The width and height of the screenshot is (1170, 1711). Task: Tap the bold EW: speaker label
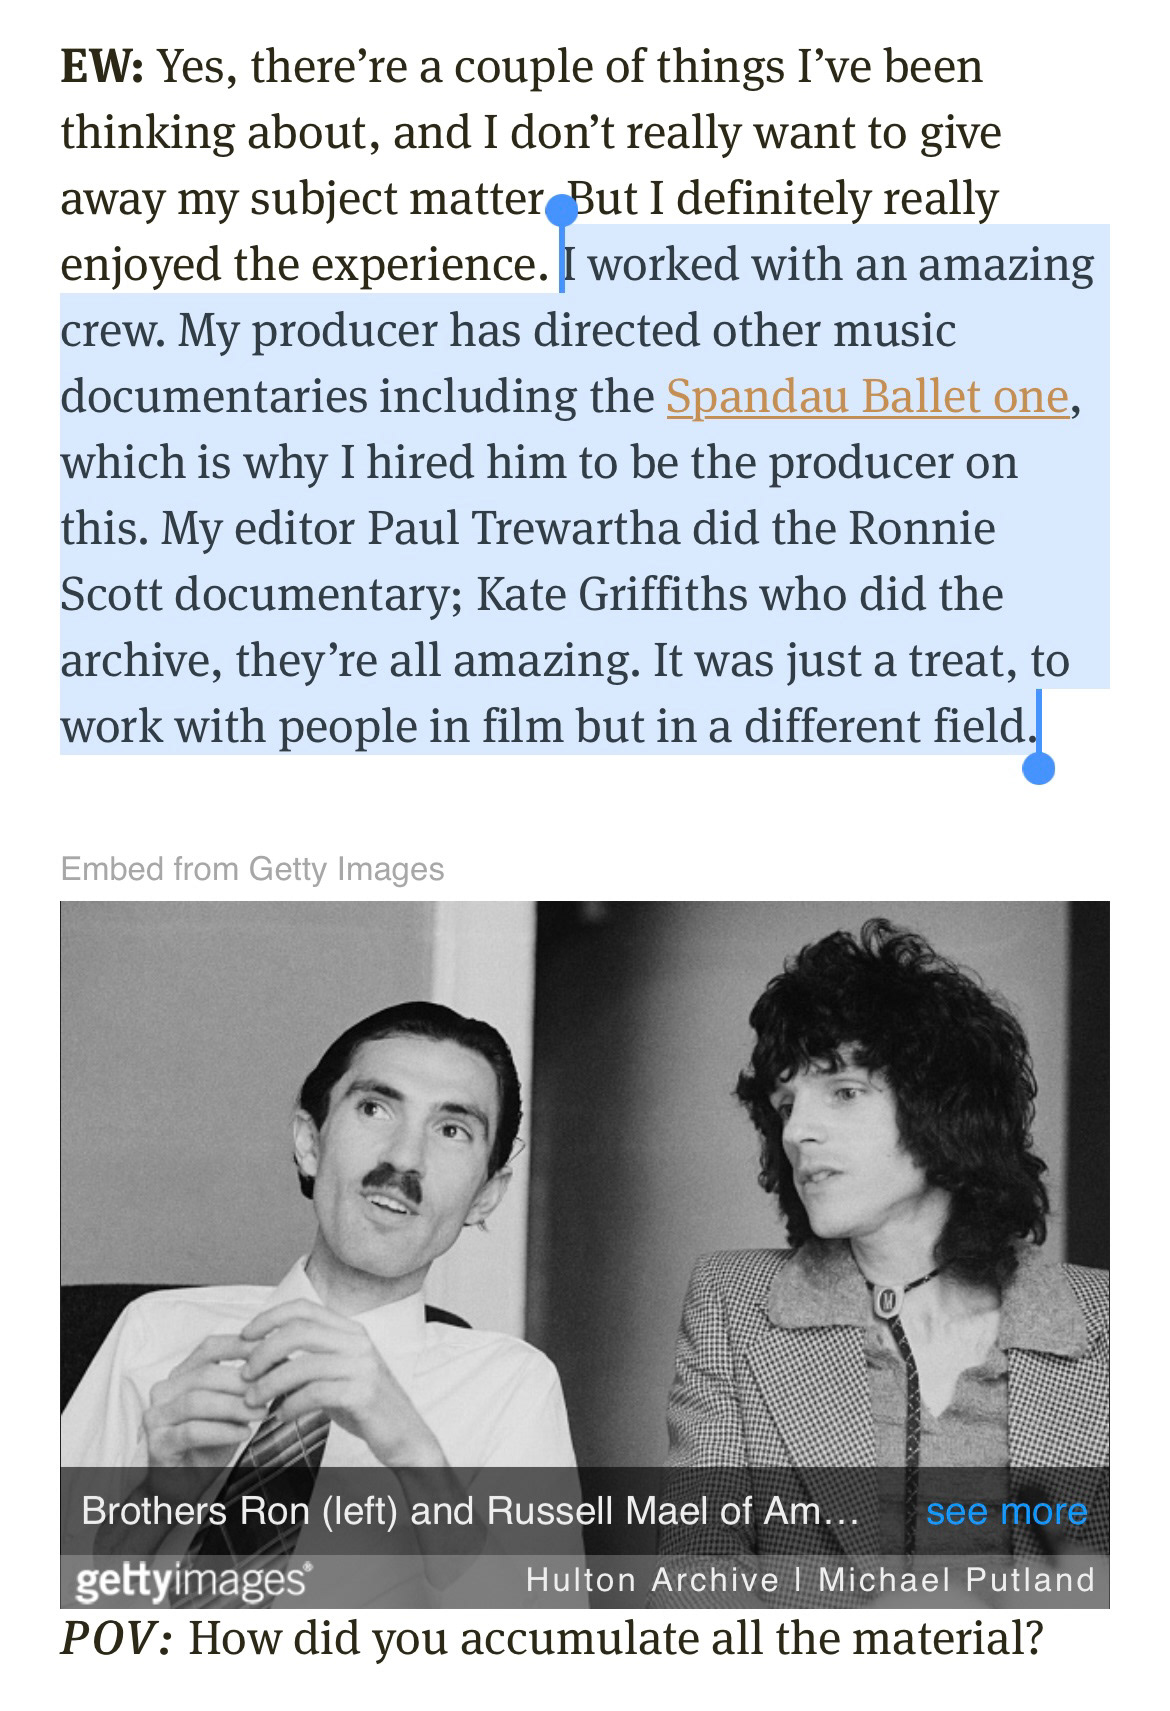pyautogui.click(x=102, y=67)
